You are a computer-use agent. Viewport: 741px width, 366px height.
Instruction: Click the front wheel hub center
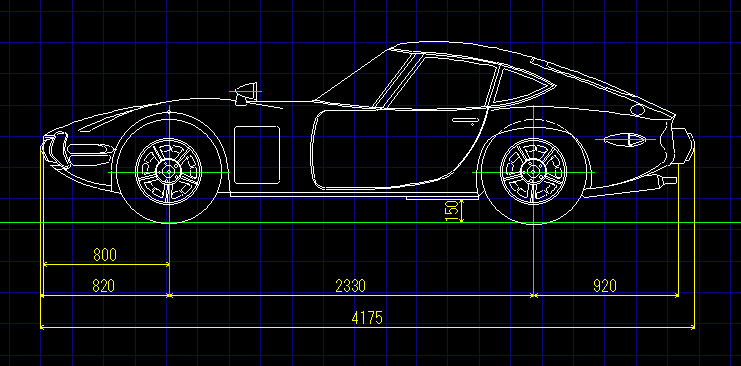pyautogui.click(x=169, y=172)
